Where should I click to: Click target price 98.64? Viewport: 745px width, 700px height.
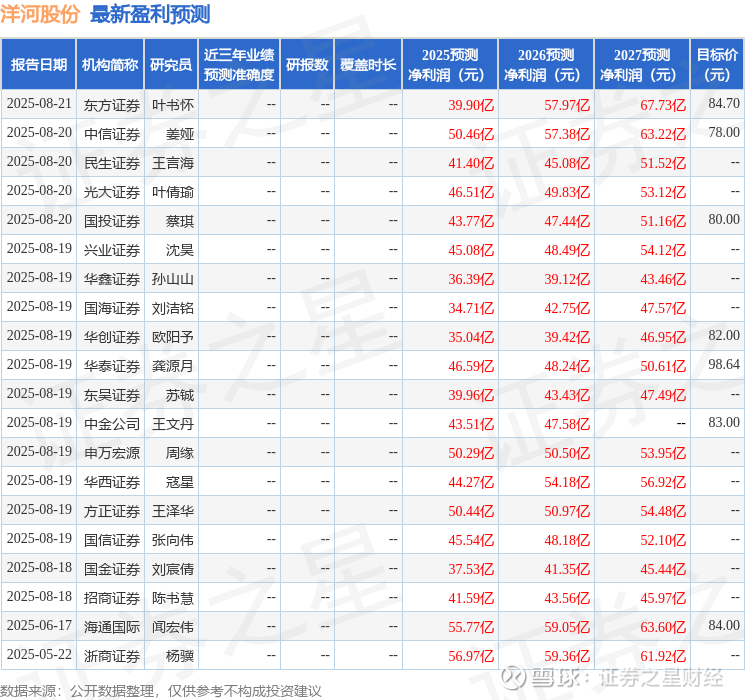pyautogui.click(x=724, y=364)
